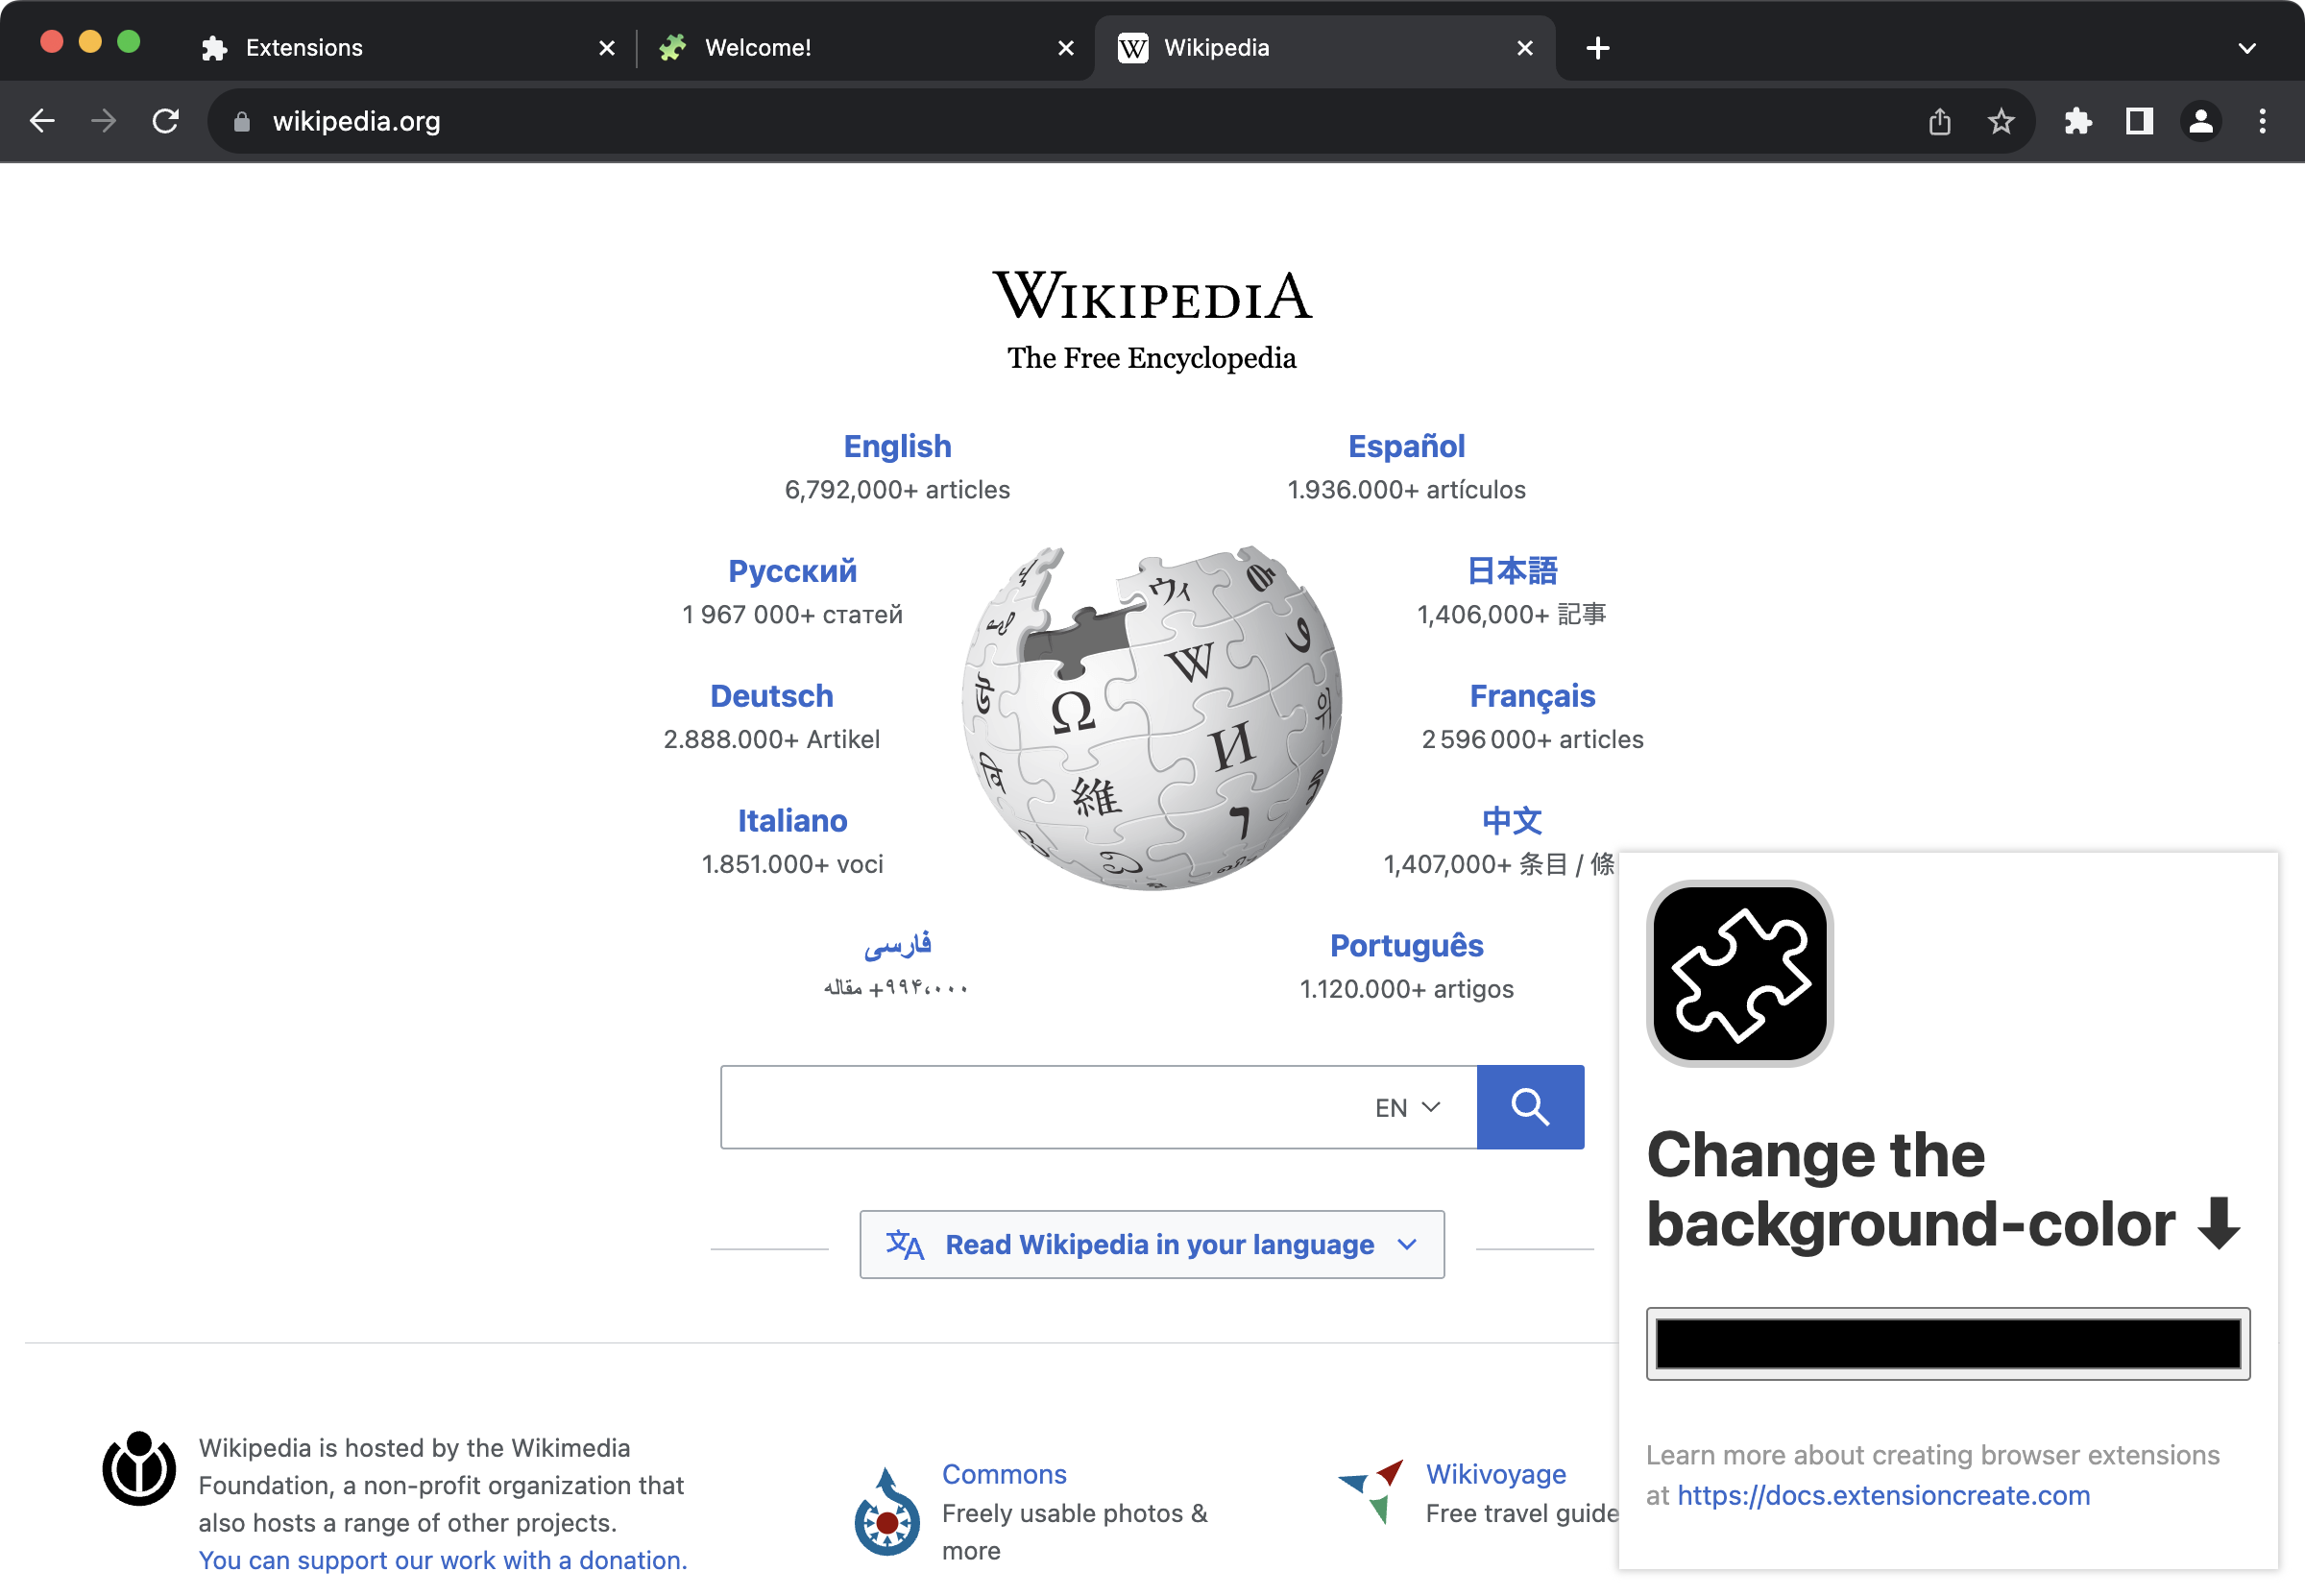Switch to the Welcome! tab

[x=865, y=47]
